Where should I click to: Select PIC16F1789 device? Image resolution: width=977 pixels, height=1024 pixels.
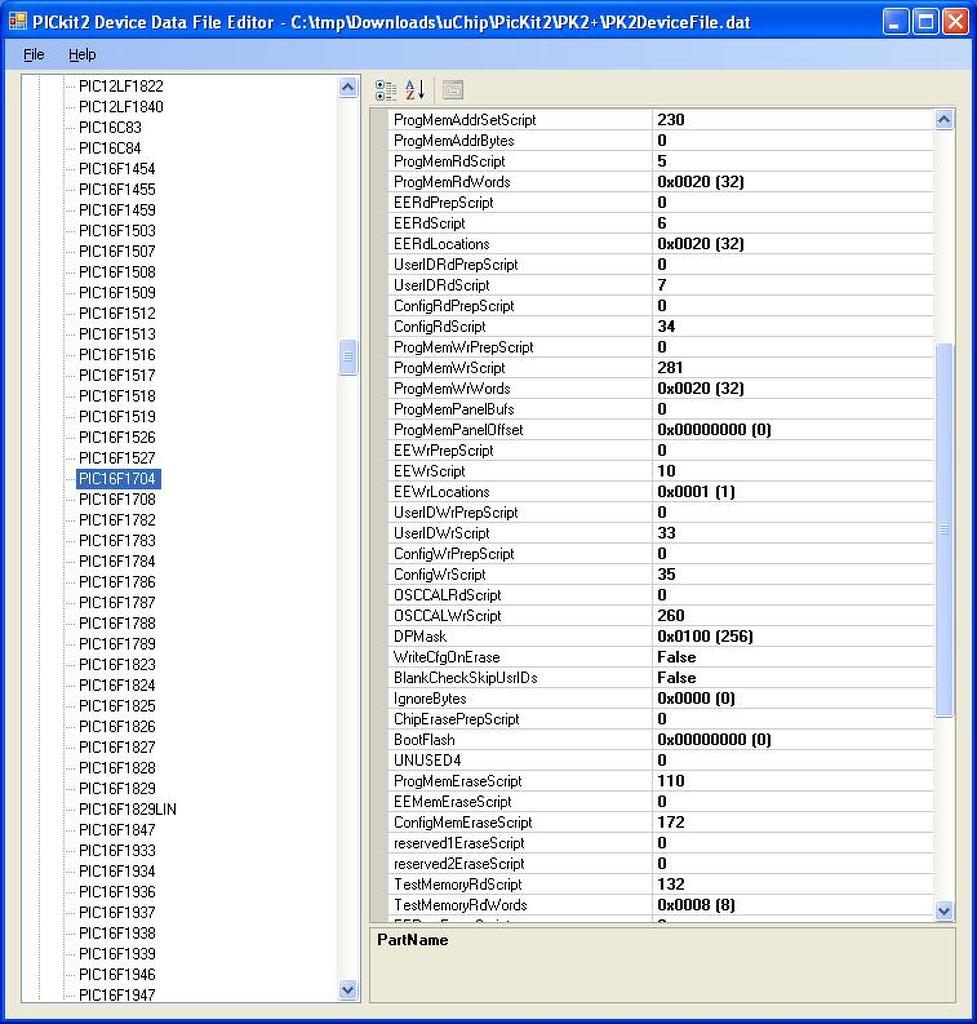click(117, 644)
